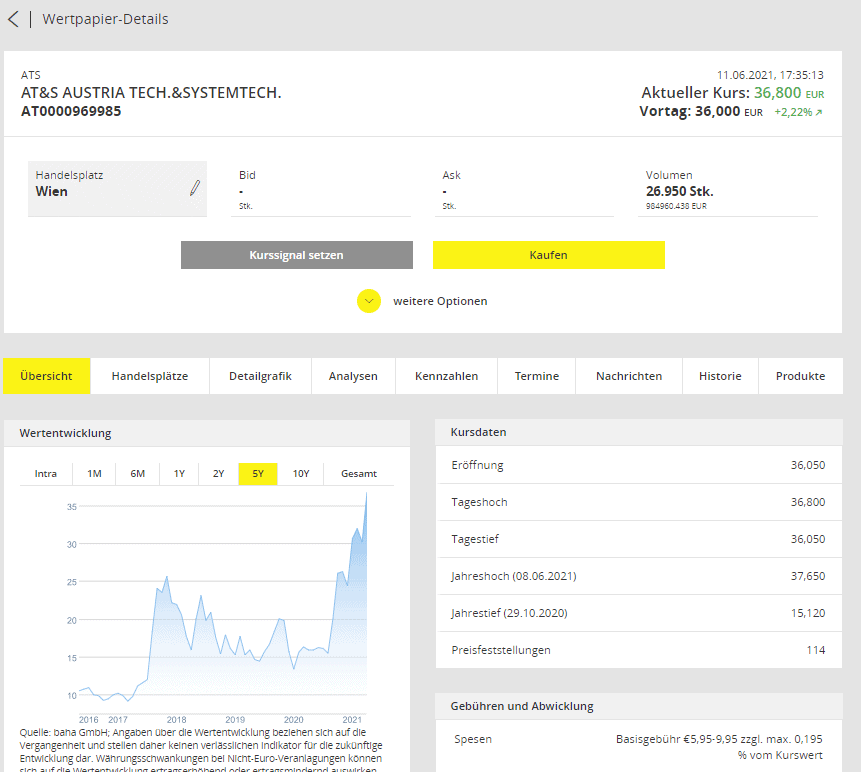
Task: Click the green trend arrow beside +2,22%
Action: tap(819, 113)
